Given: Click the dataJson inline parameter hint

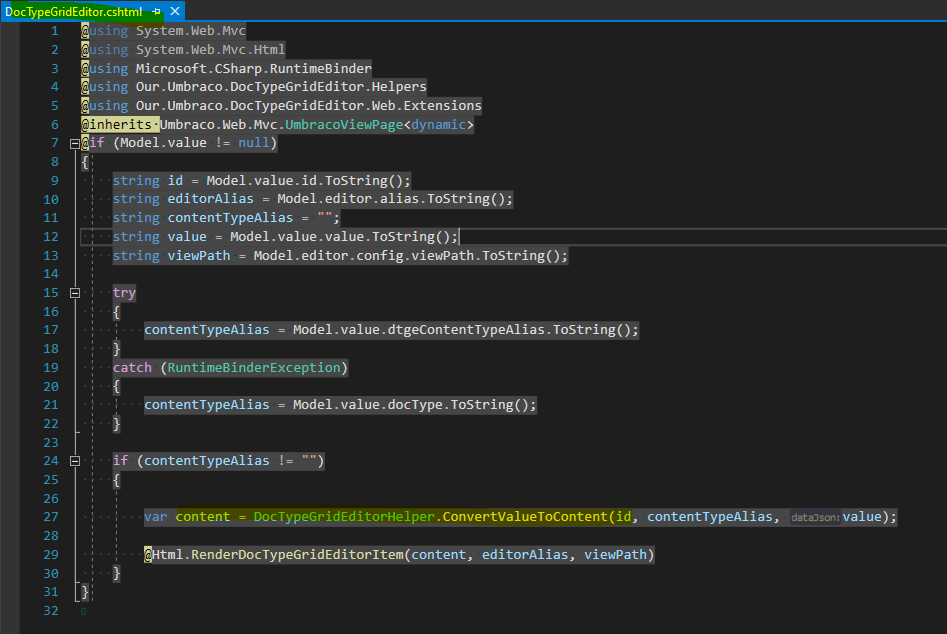Looking at the screenshot, I should click(813, 518).
